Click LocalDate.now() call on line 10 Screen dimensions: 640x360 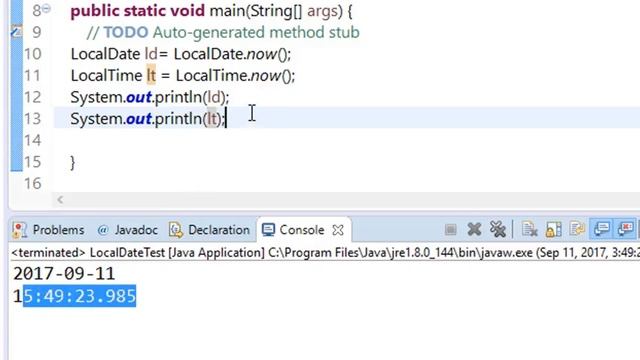[233, 54]
